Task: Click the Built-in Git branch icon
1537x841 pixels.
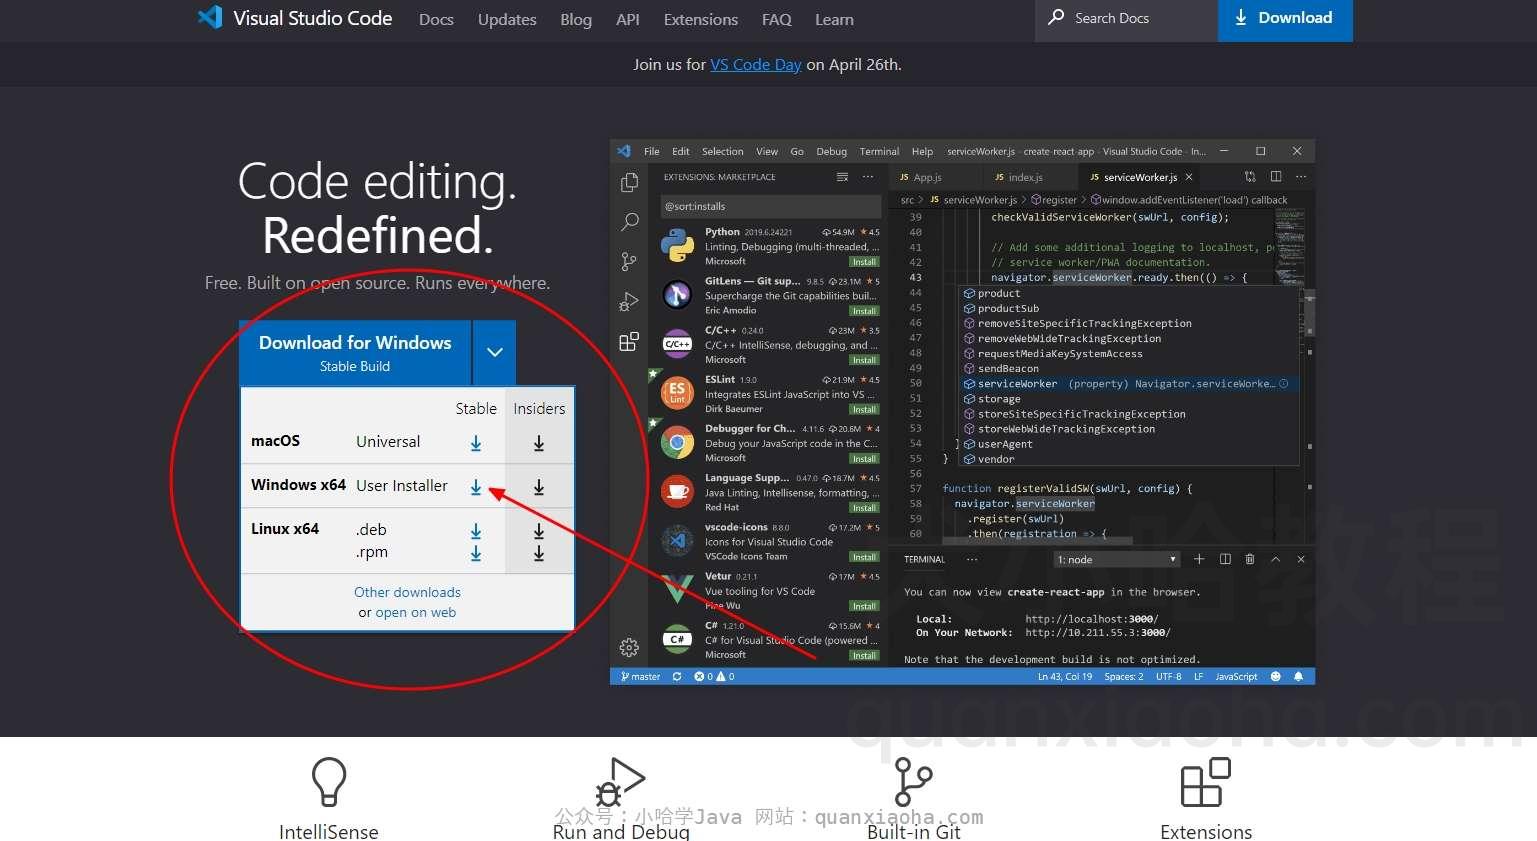Action: [913, 781]
